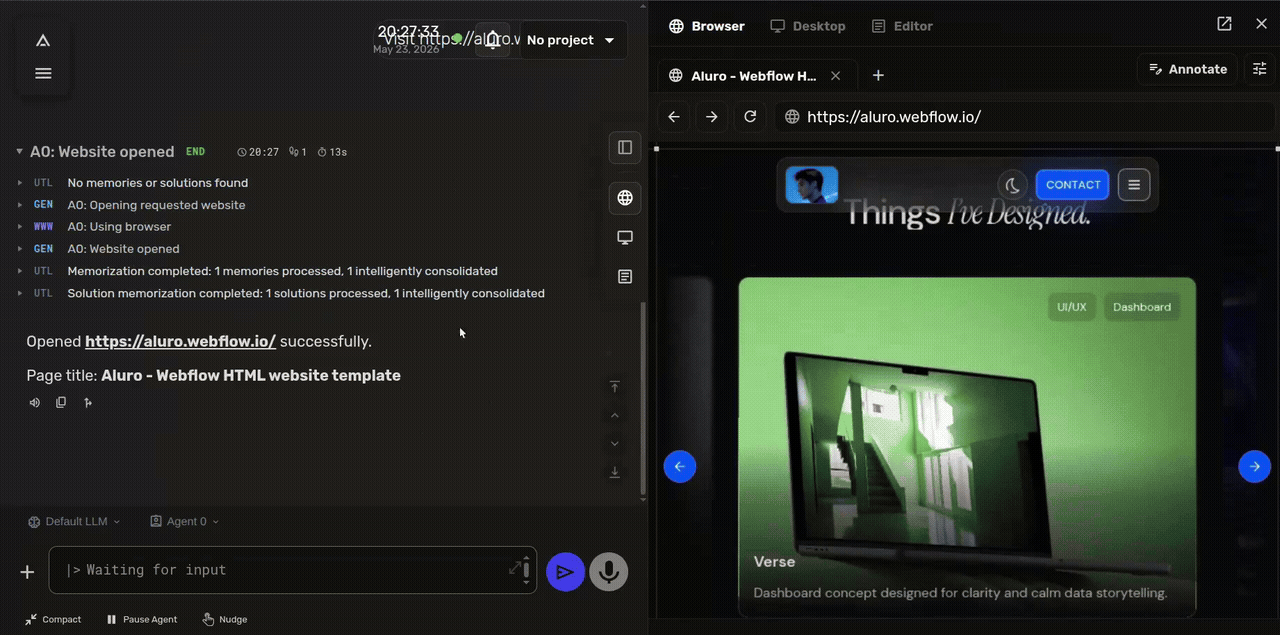Screen dimensions: 1280x635
Task: Click the profile avatar on Aluro site
Action: pos(812,185)
